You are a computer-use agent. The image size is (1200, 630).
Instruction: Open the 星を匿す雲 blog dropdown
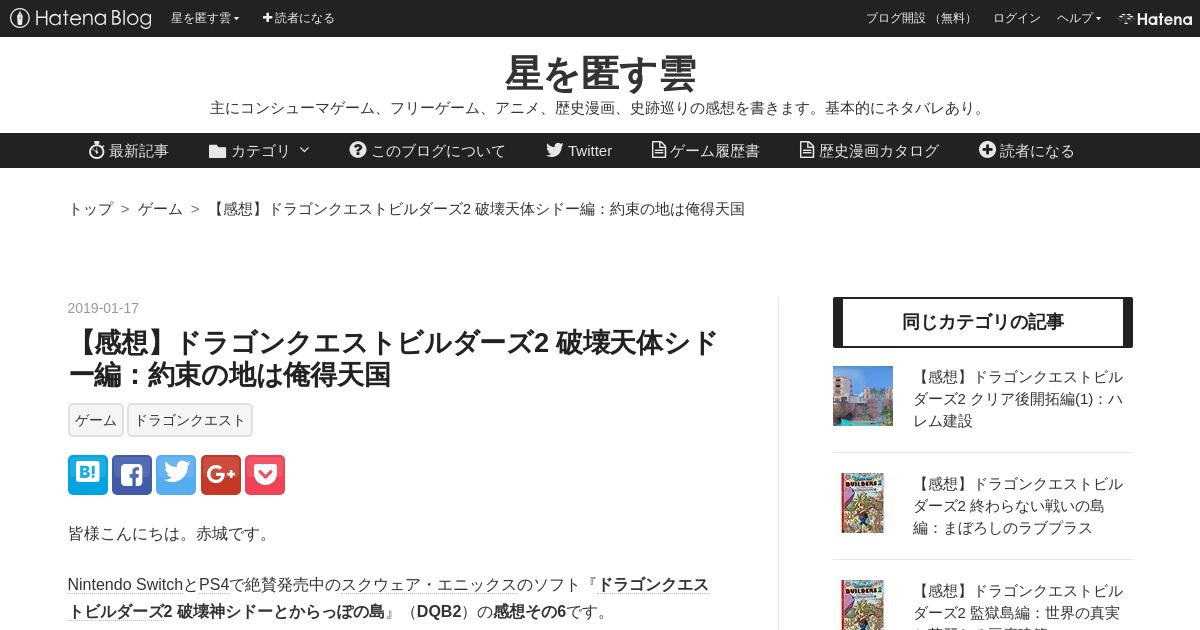click(x=205, y=18)
